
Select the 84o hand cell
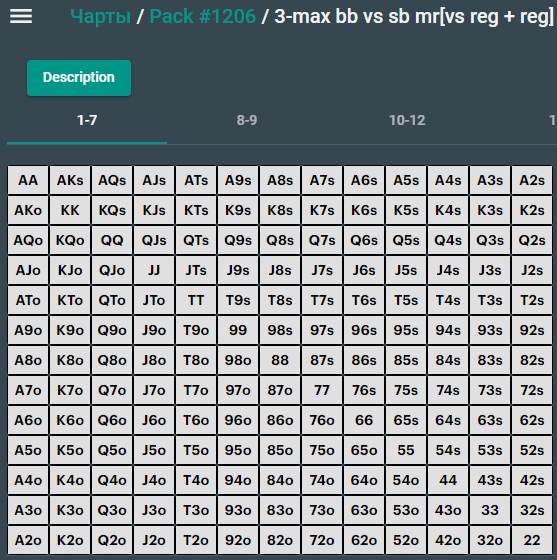click(x=280, y=480)
